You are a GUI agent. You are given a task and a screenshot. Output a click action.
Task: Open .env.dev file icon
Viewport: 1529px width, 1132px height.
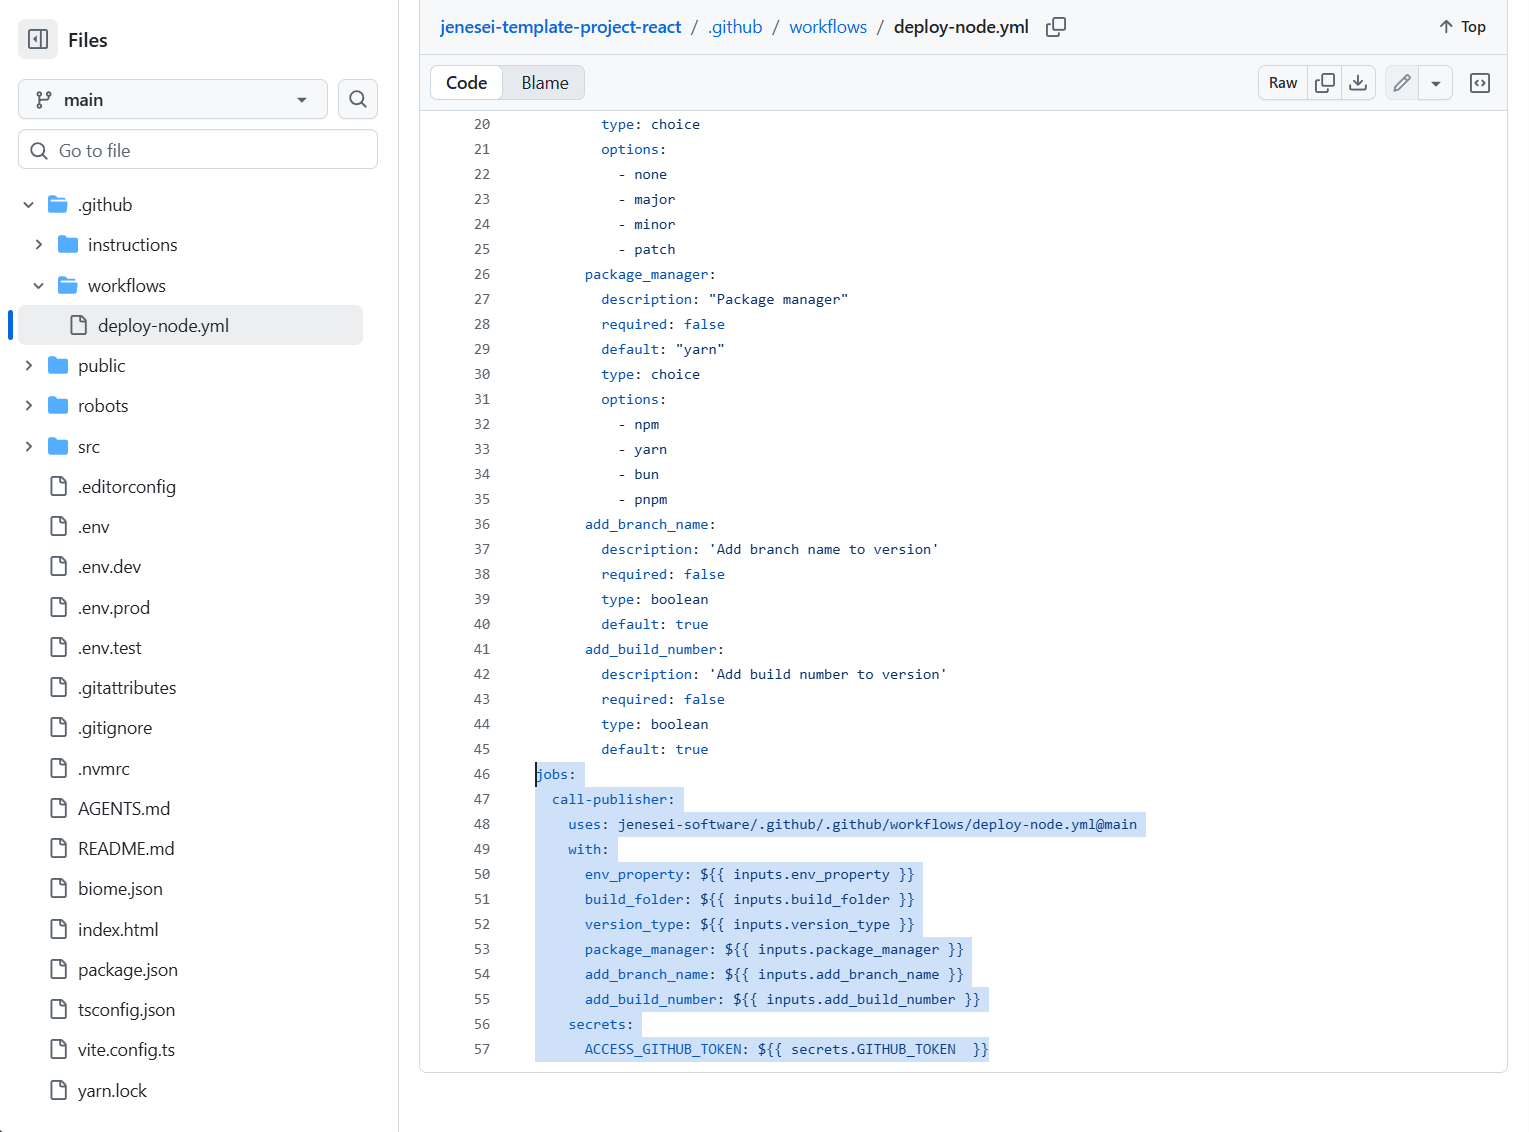pyautogui.click(x=59, y=567)
